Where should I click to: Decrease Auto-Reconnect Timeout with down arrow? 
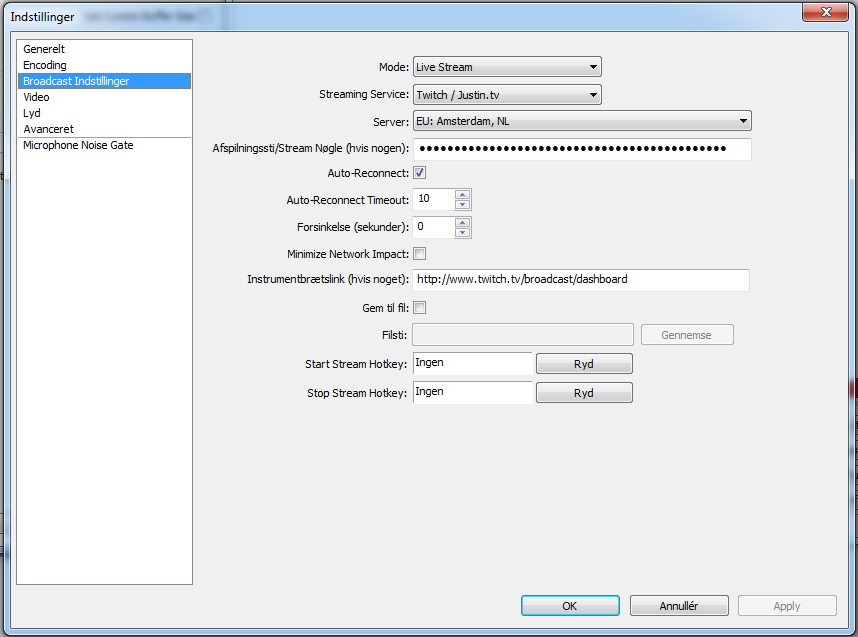pos(462,205)
